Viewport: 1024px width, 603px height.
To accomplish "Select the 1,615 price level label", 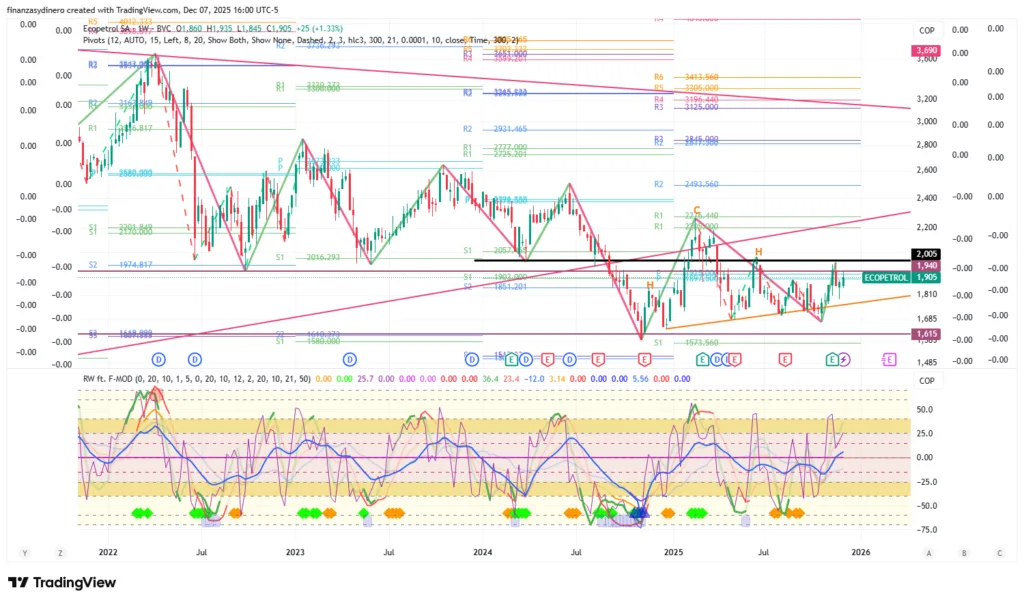I will point(925,334).
